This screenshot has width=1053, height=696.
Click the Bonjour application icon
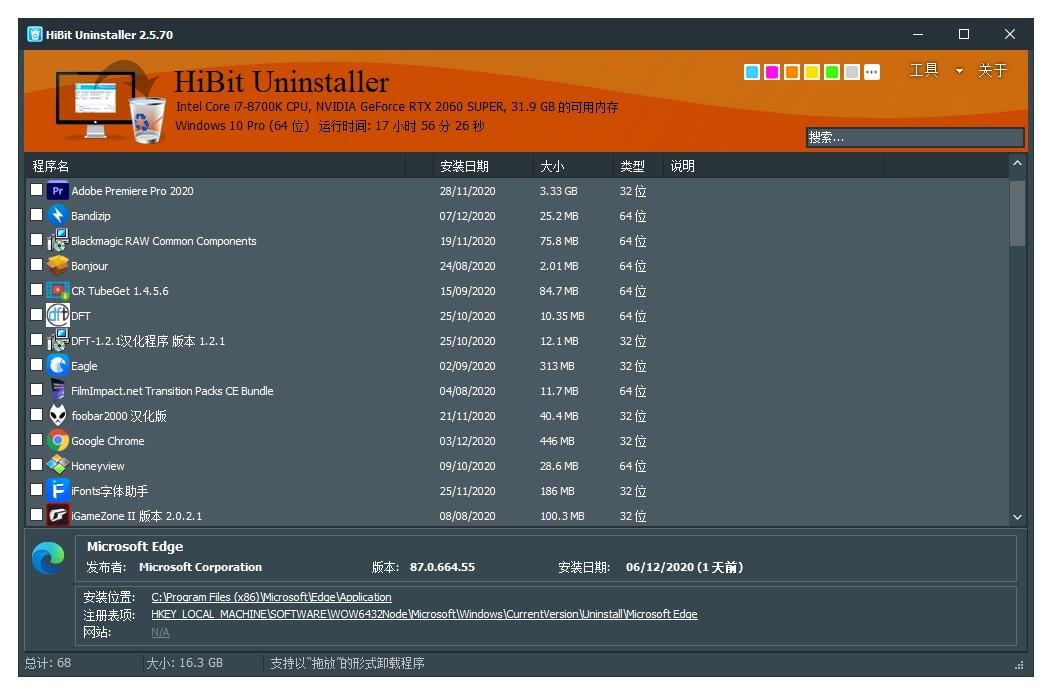58,265
